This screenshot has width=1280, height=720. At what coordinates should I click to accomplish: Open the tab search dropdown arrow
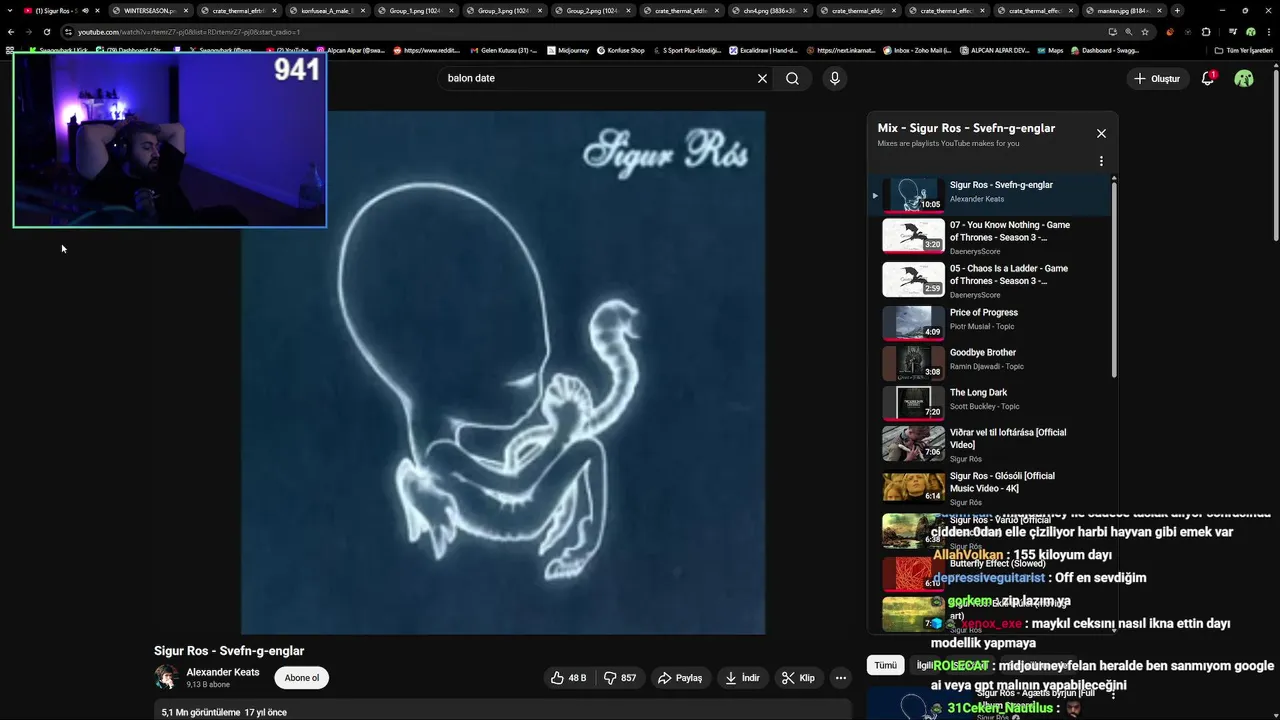[x=8, y=10]
